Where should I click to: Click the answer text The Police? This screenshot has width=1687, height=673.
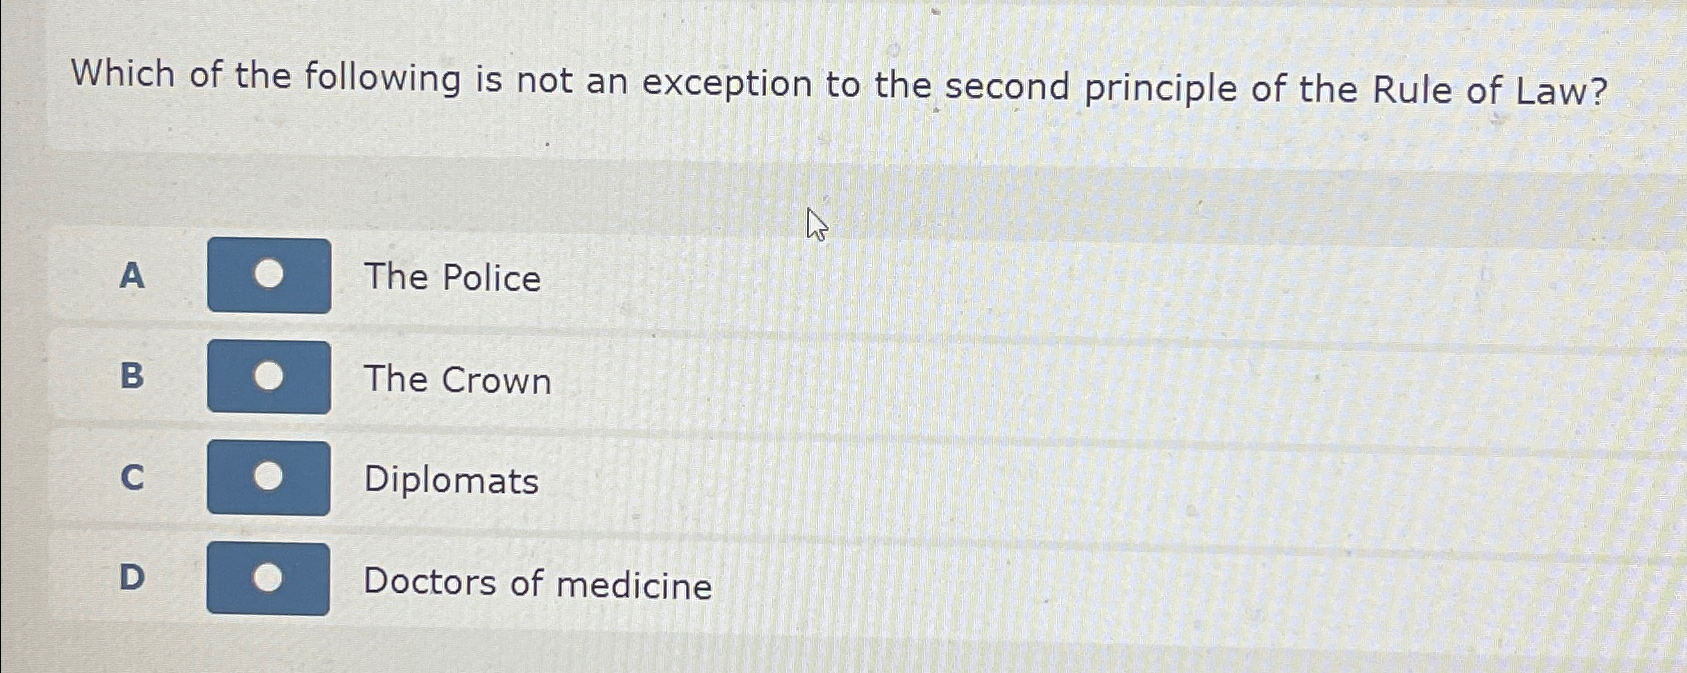(x=451, y=279)
